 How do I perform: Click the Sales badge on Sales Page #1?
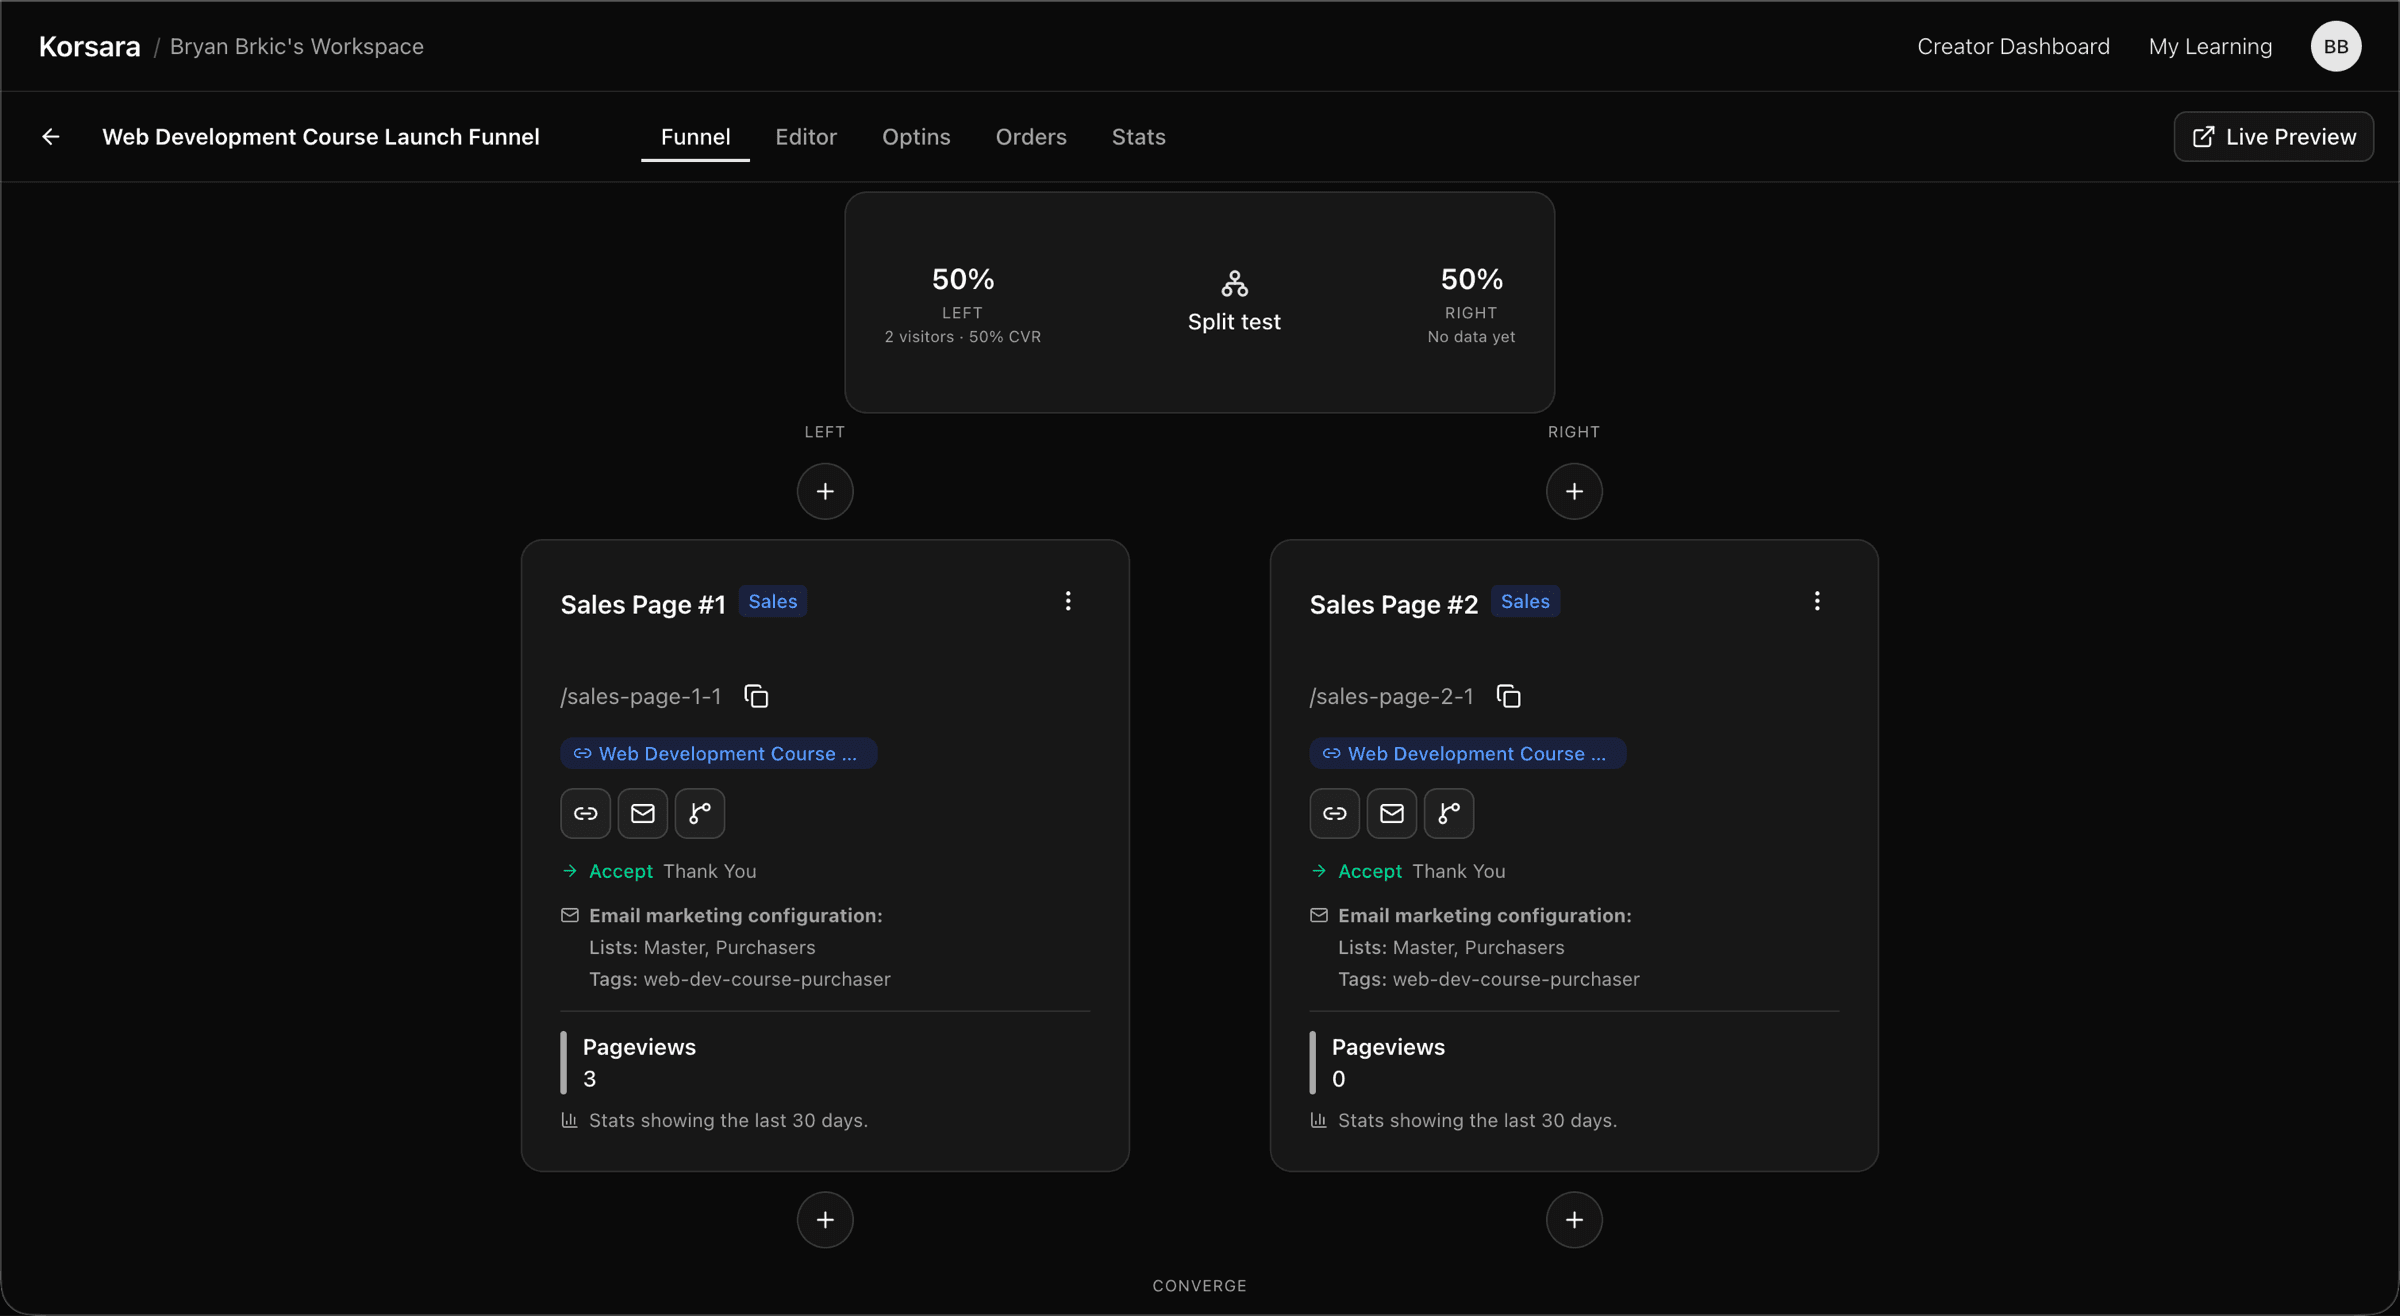pyautogui.click(x=773, y=601)
